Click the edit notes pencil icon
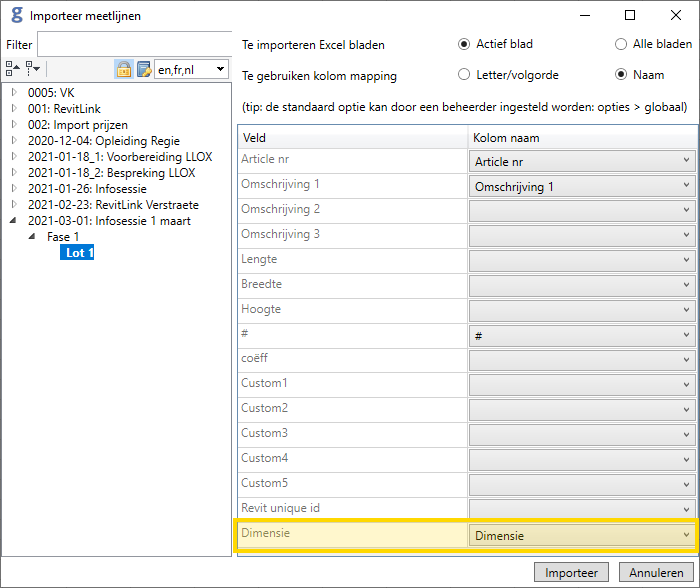 (144, 69)
